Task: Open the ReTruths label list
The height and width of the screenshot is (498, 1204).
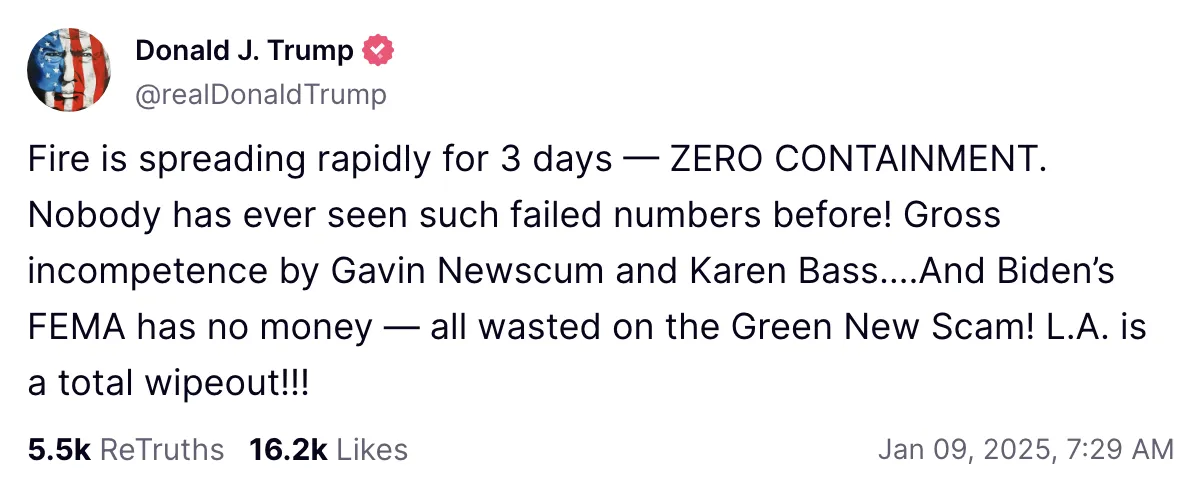Action: 163,450
